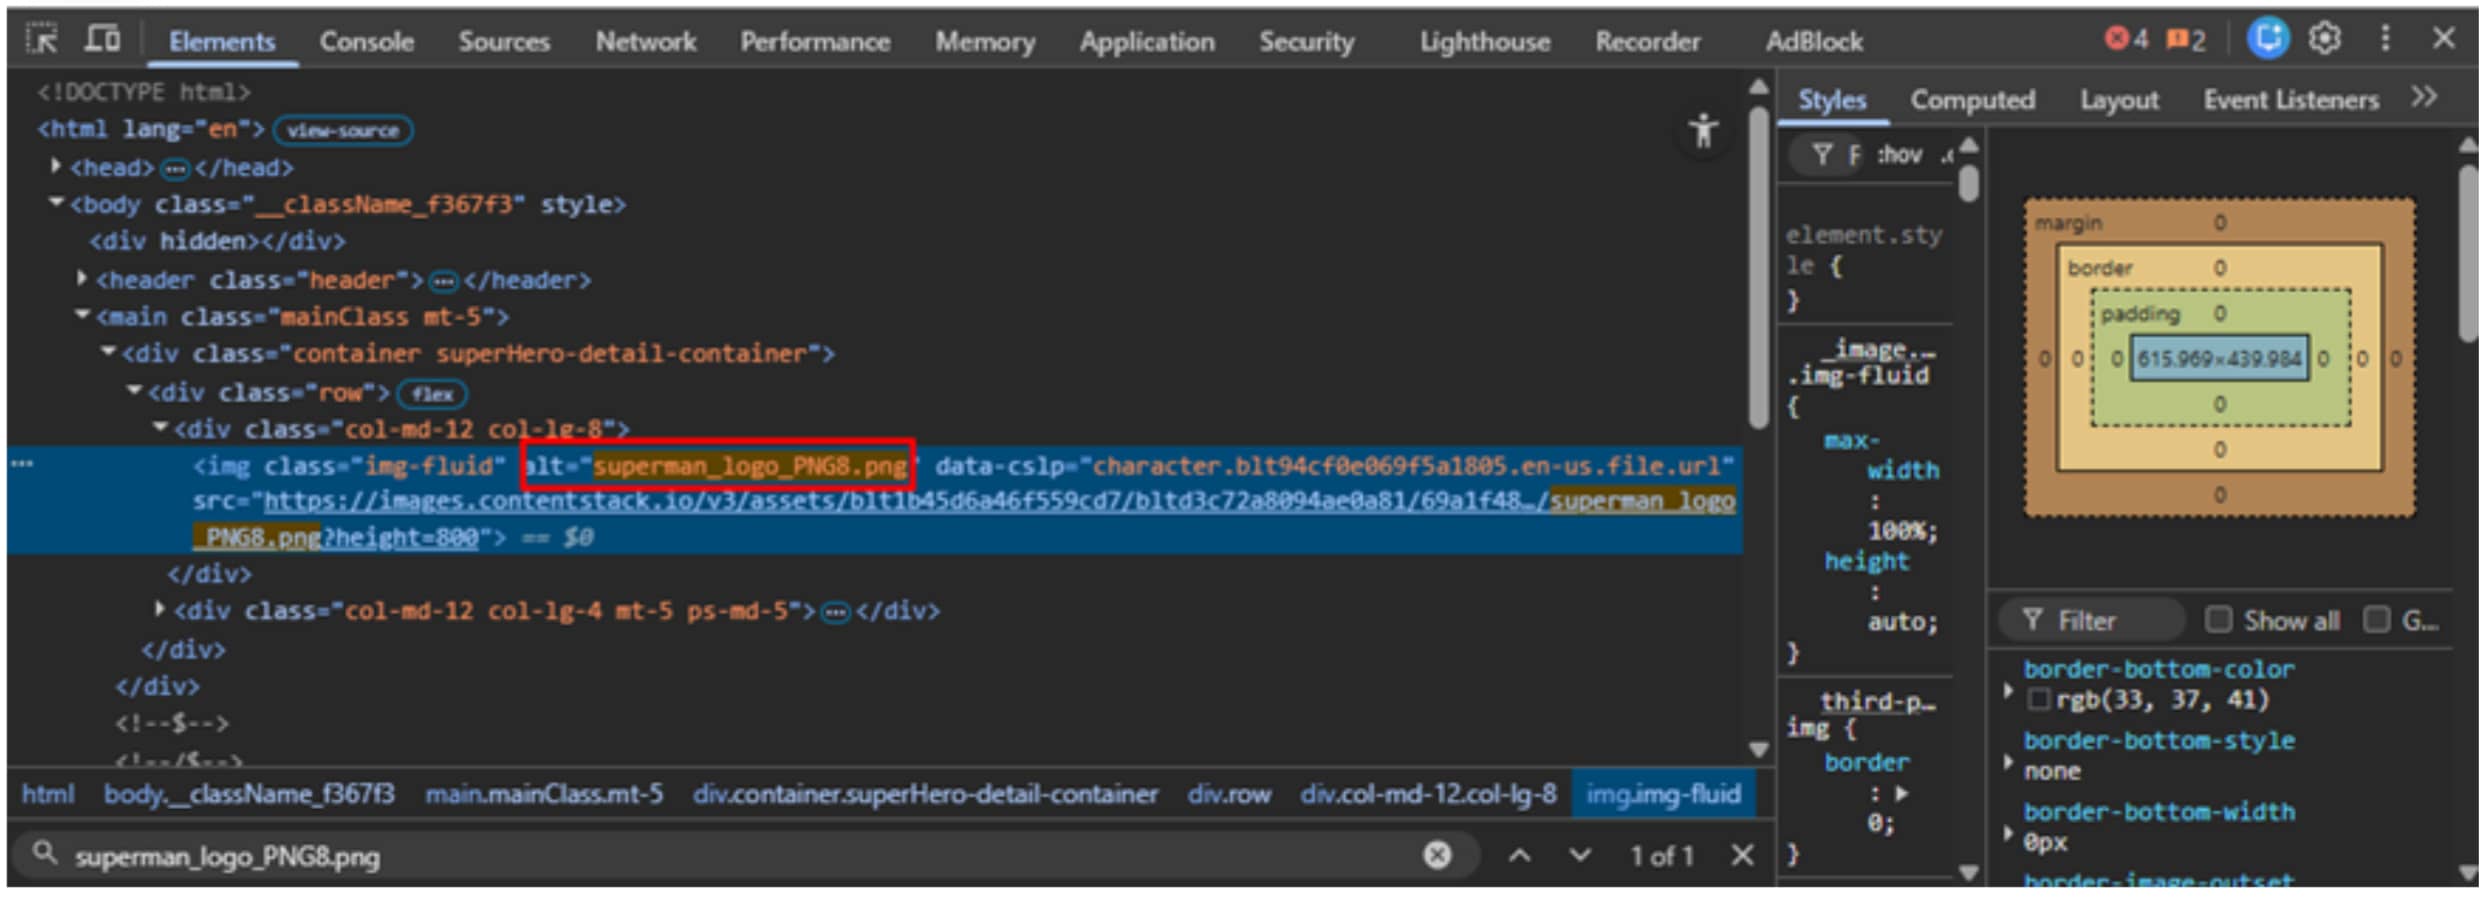Screen dimensions: 2490x900
Task: Close the DOM search bar
Action: point(1742,855)
